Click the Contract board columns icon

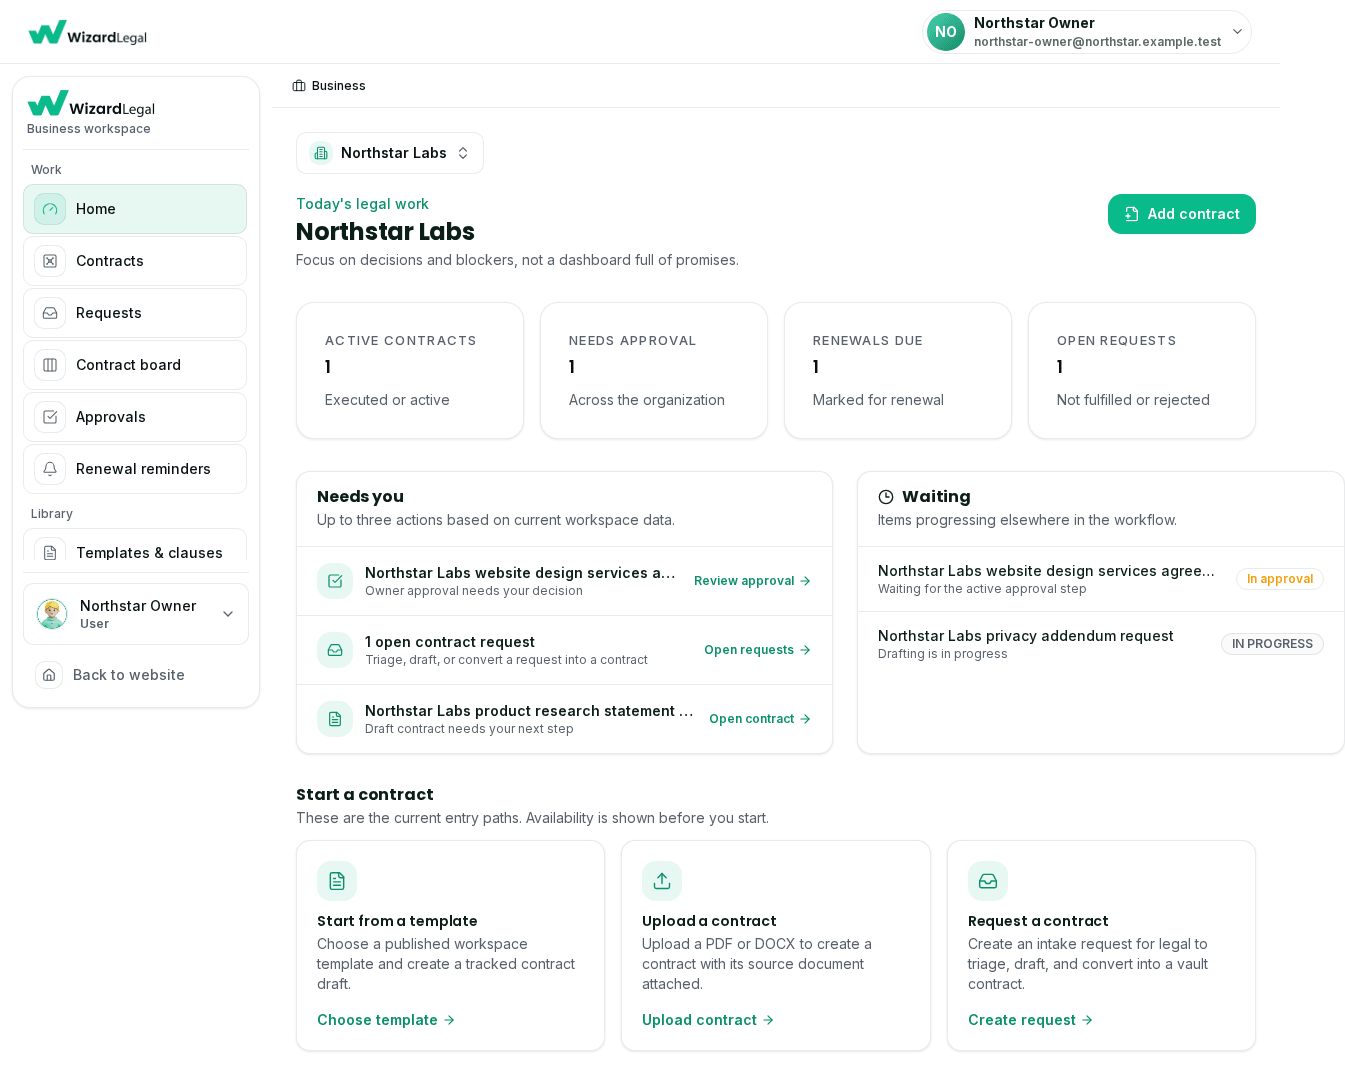pos(50,365)
